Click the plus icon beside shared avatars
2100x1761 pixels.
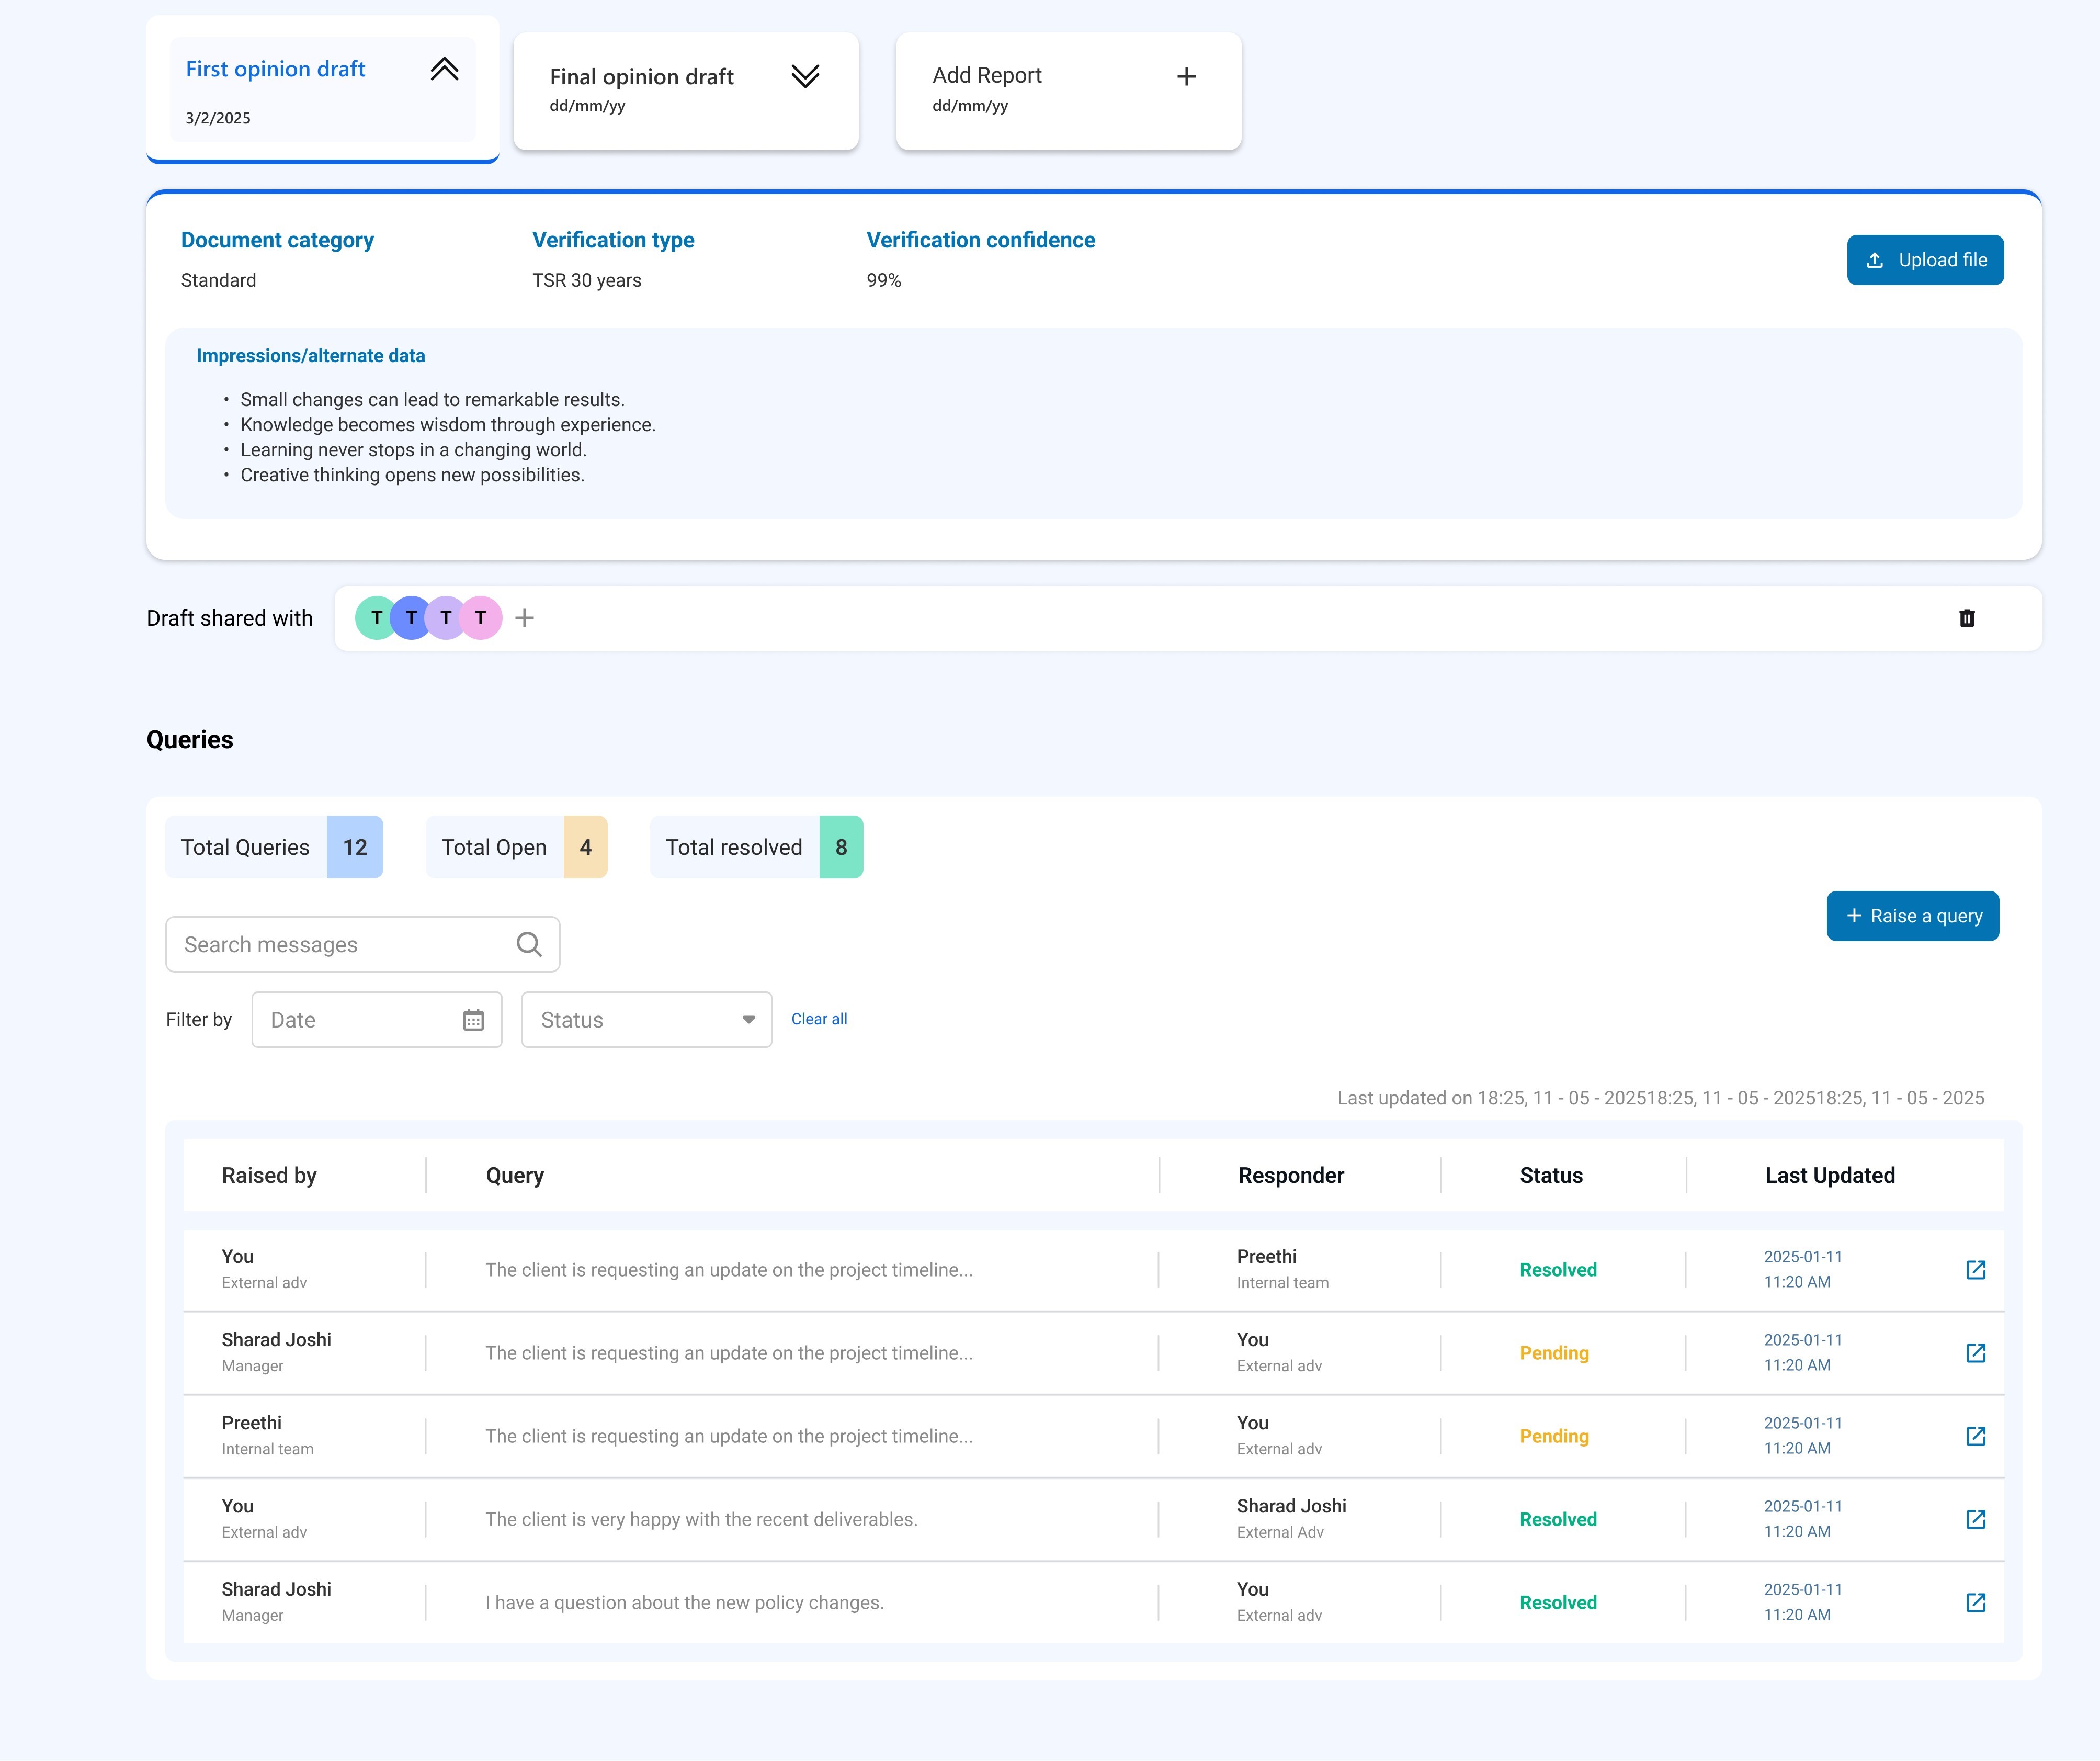(x=524, y=618)
